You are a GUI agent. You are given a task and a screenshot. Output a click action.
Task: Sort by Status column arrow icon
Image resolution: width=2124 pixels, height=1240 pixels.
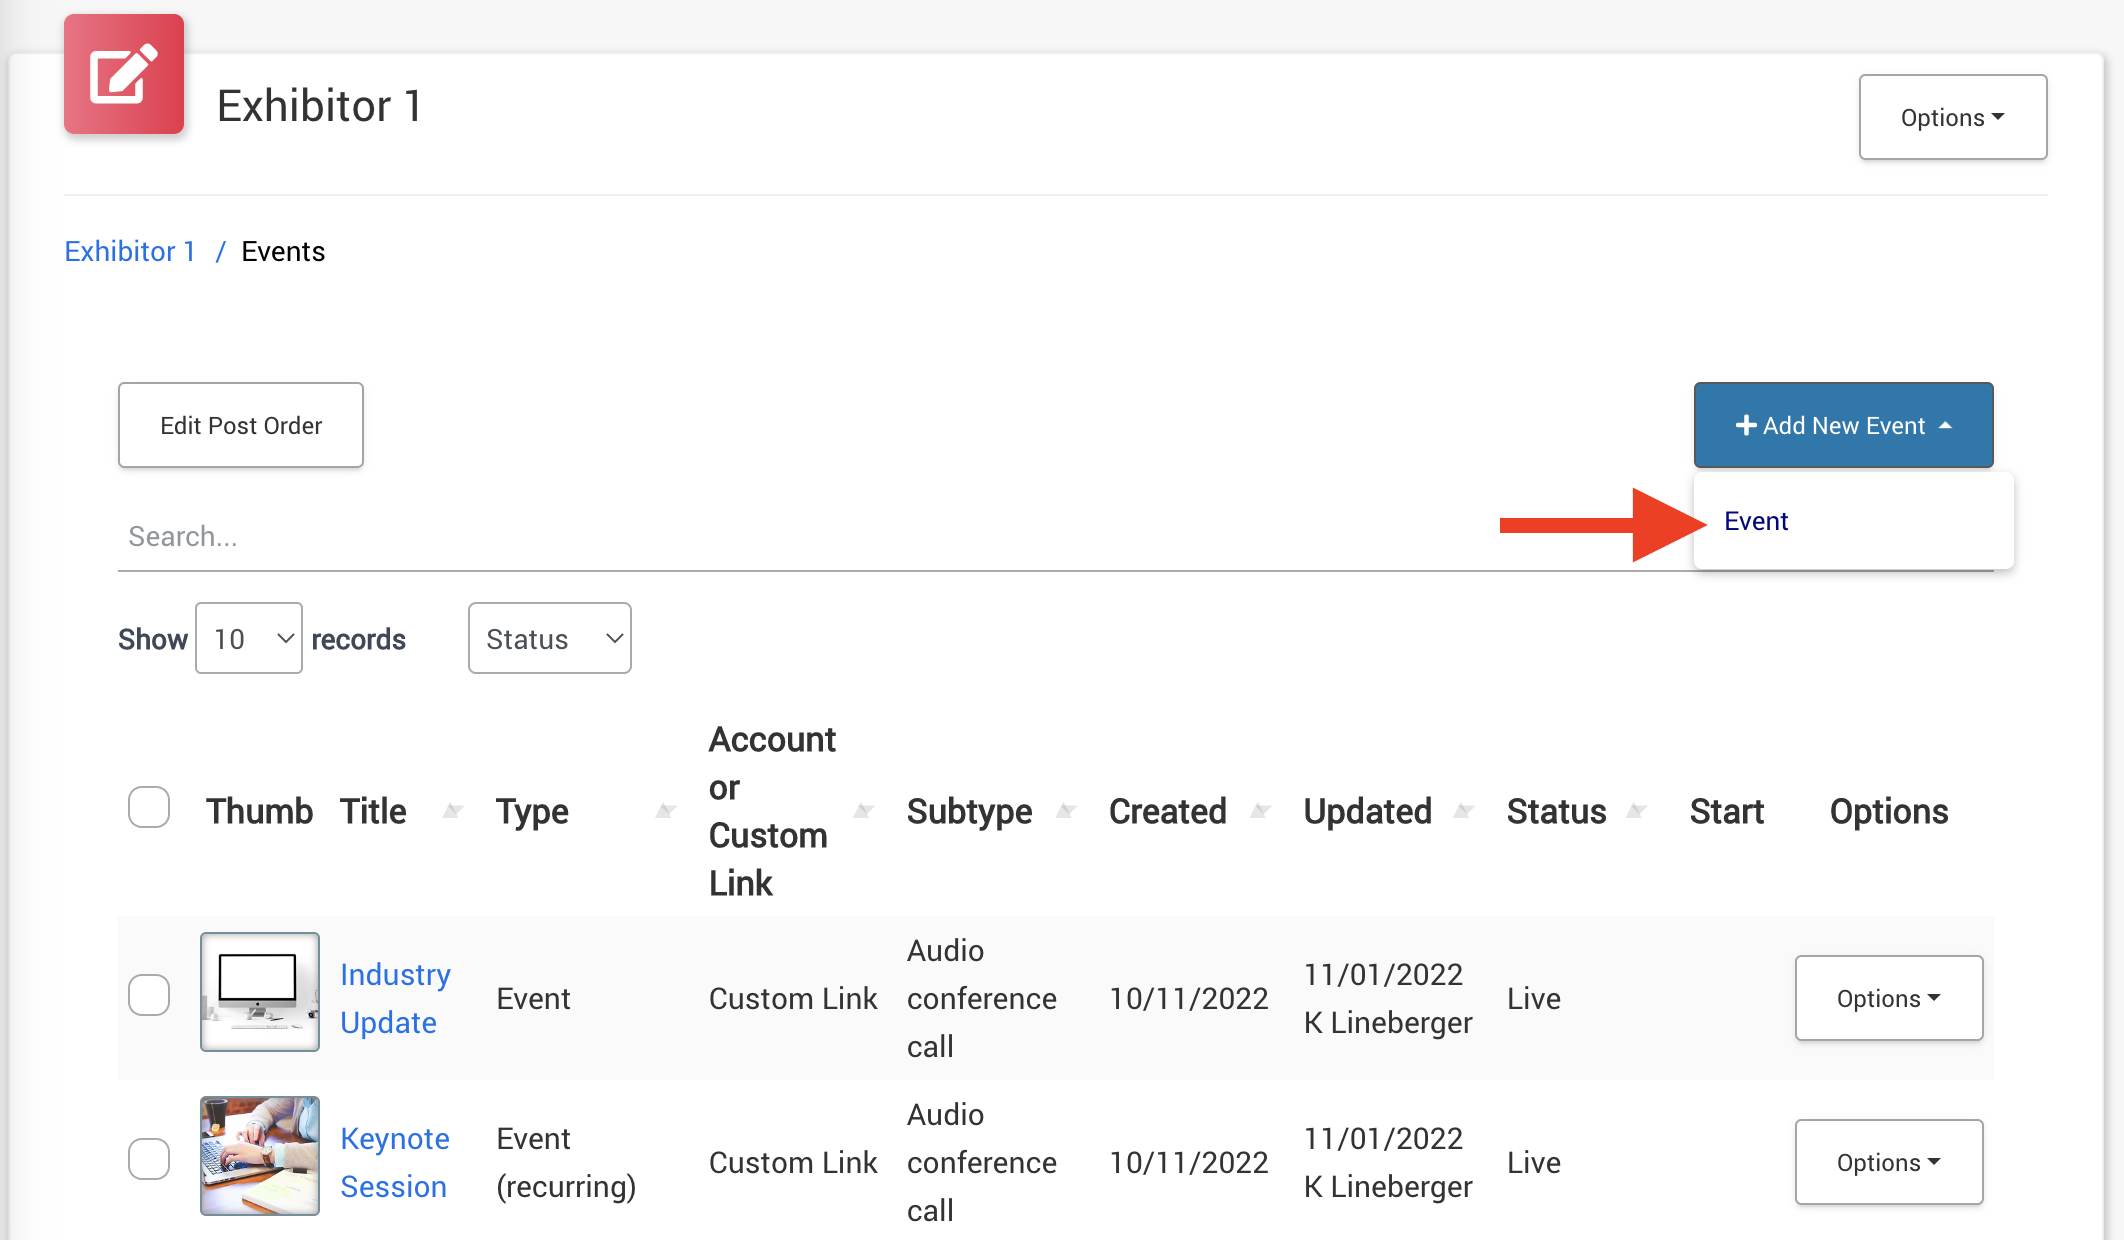coord(1637,811)
